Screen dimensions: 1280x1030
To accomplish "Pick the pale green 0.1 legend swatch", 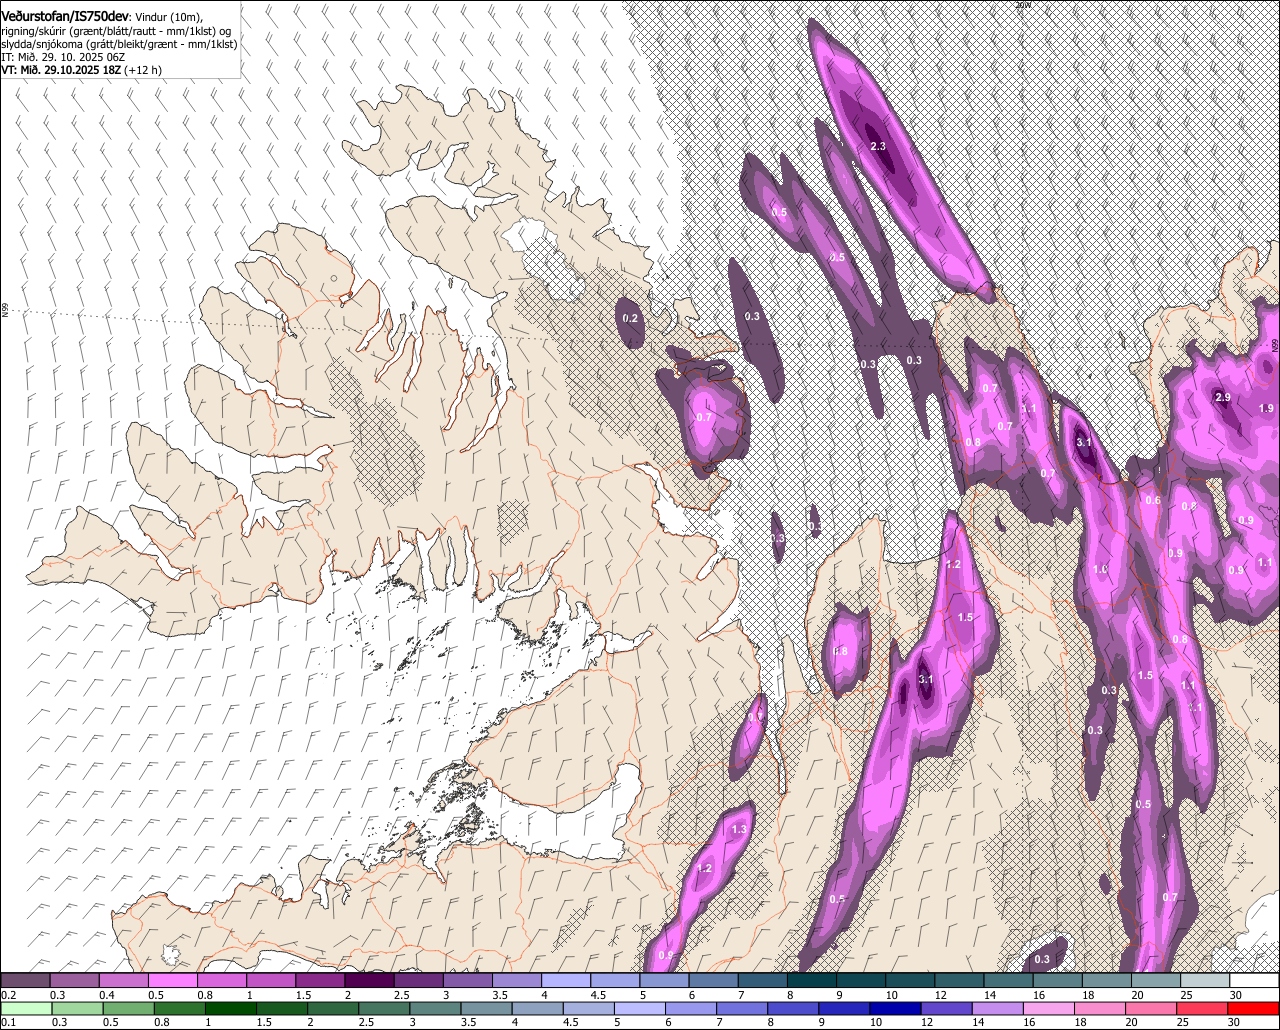I will 25,1008.
